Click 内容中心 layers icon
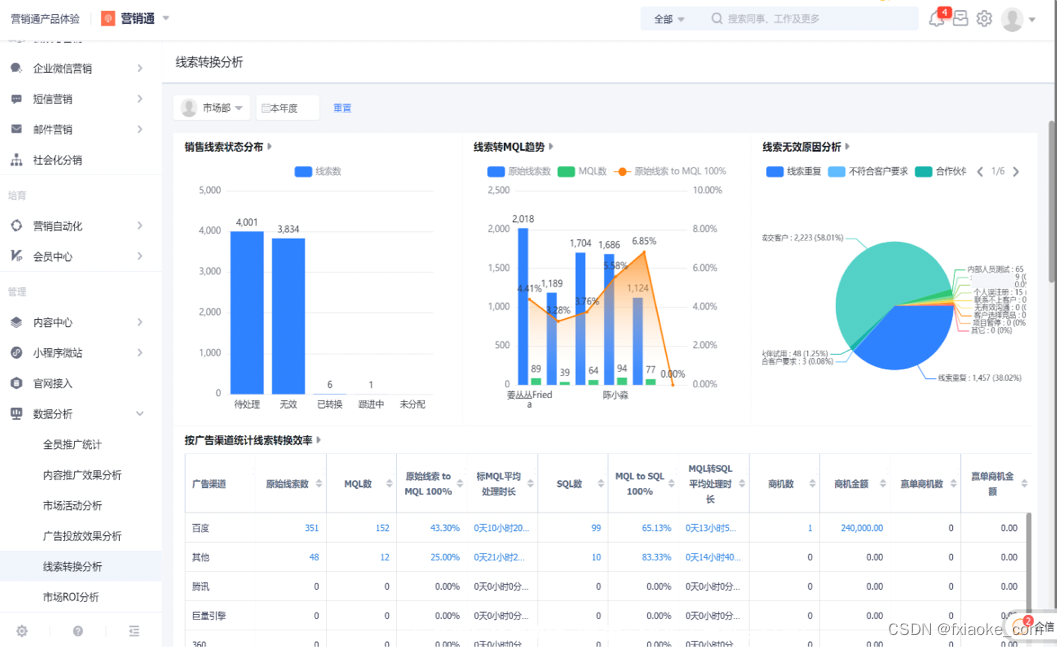 (16, 322)
